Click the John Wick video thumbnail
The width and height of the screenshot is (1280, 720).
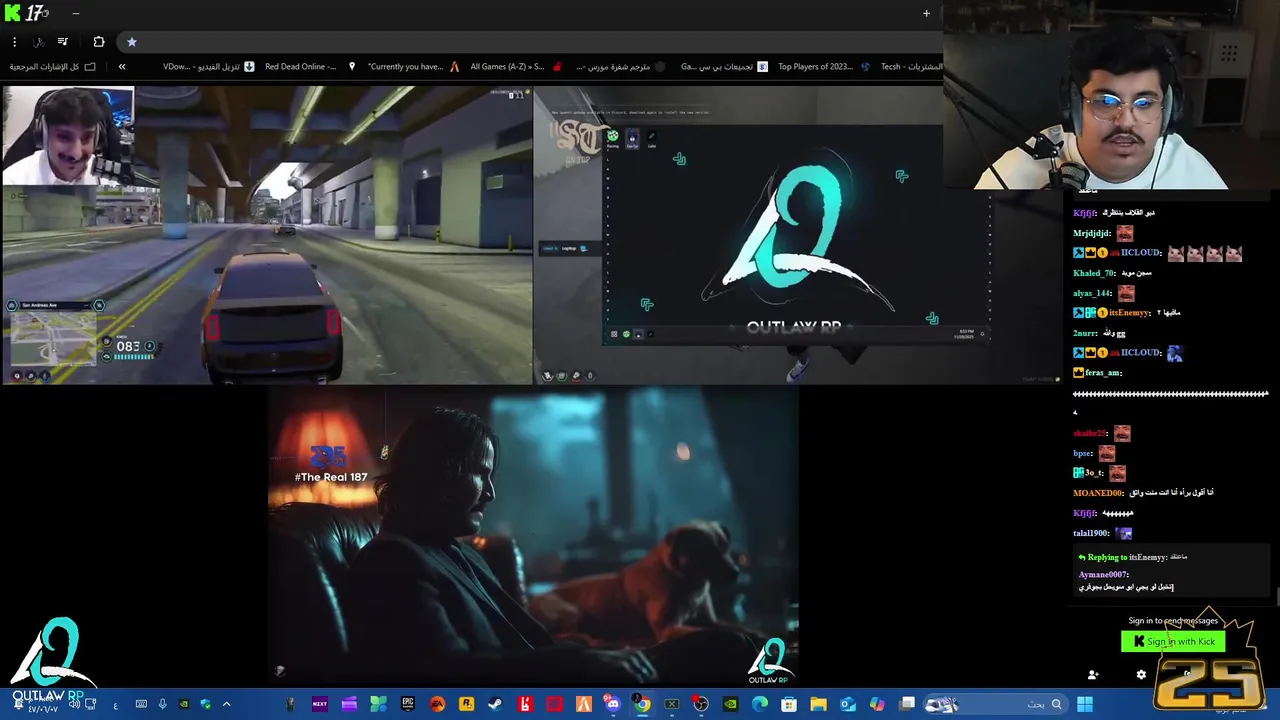click(533, 537)
